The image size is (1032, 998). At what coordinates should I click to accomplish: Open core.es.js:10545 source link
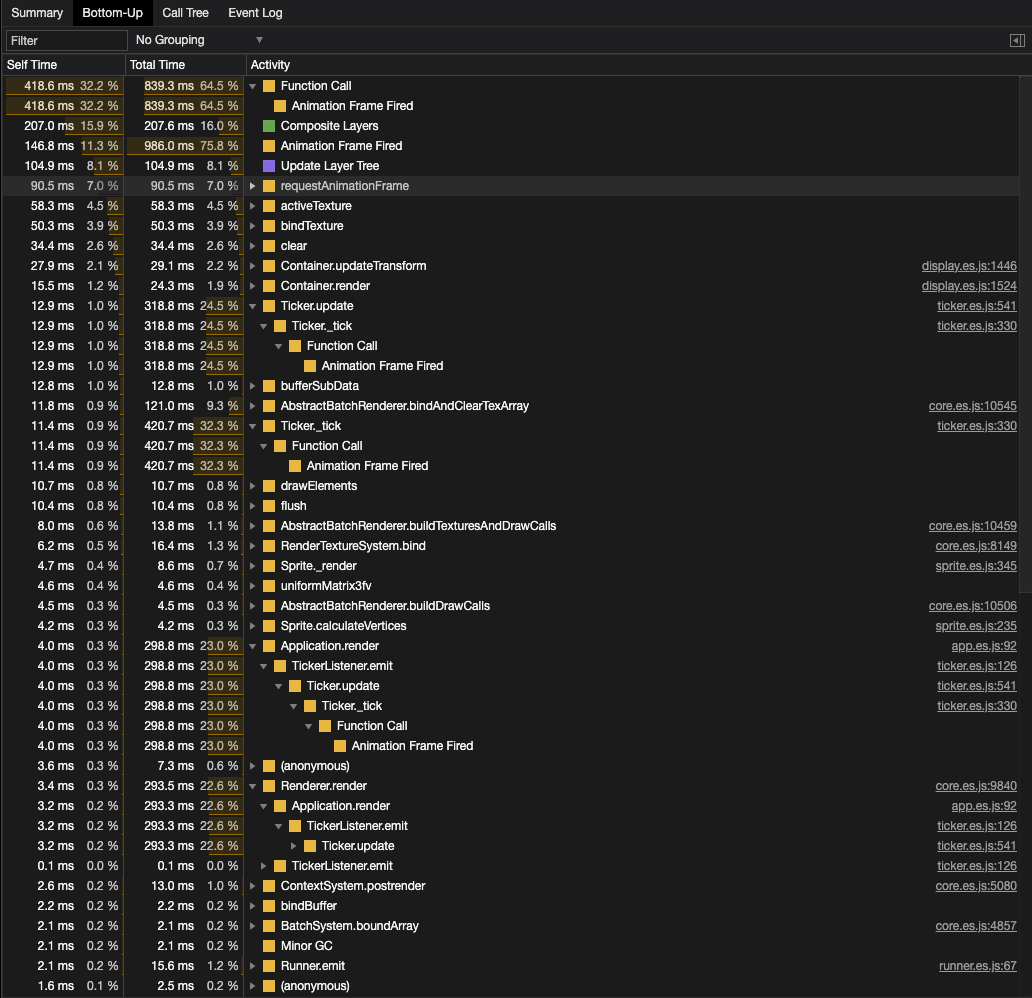point(972,406)
